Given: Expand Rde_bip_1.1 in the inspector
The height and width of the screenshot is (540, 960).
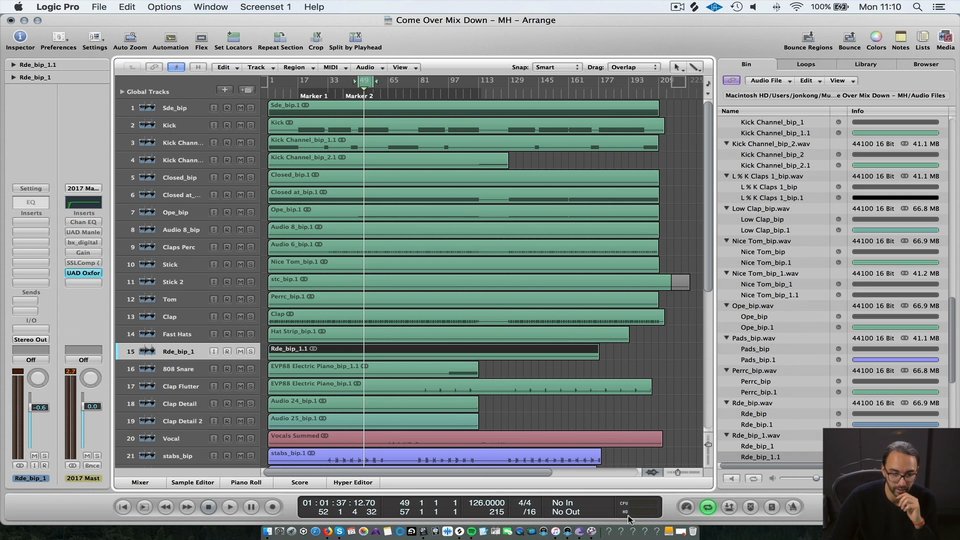Looking at the screenshot, I should click(13, 64).
